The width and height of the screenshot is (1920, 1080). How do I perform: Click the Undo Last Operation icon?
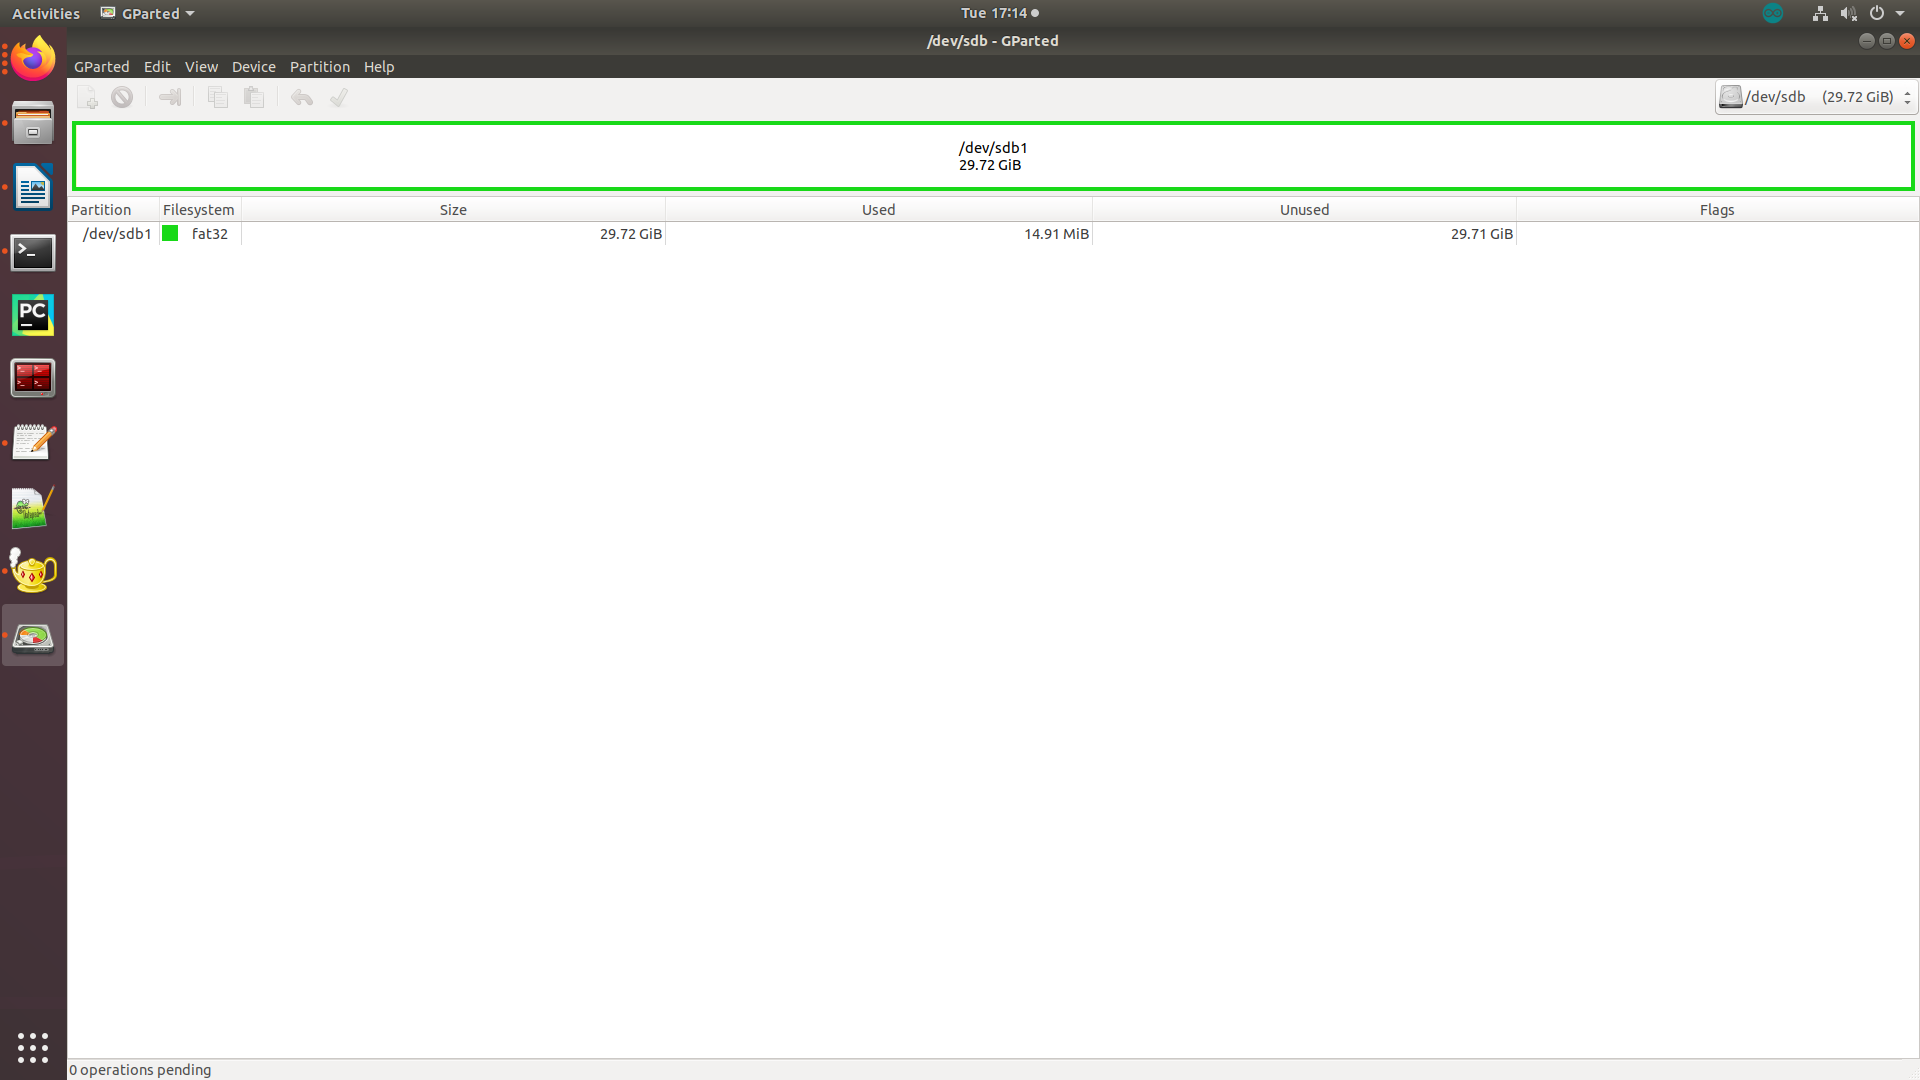301,97
